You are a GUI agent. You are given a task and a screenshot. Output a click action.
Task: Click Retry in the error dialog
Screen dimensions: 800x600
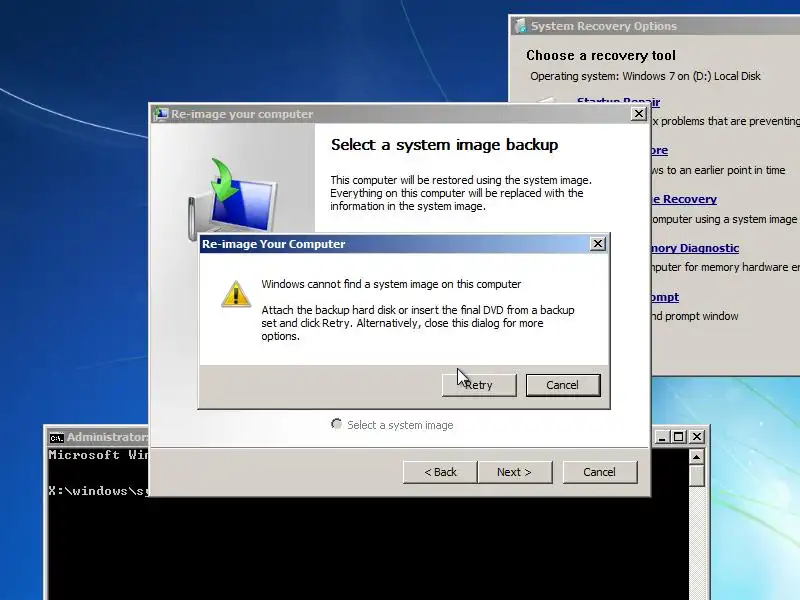pyautogui.click(x=479, y=385)
